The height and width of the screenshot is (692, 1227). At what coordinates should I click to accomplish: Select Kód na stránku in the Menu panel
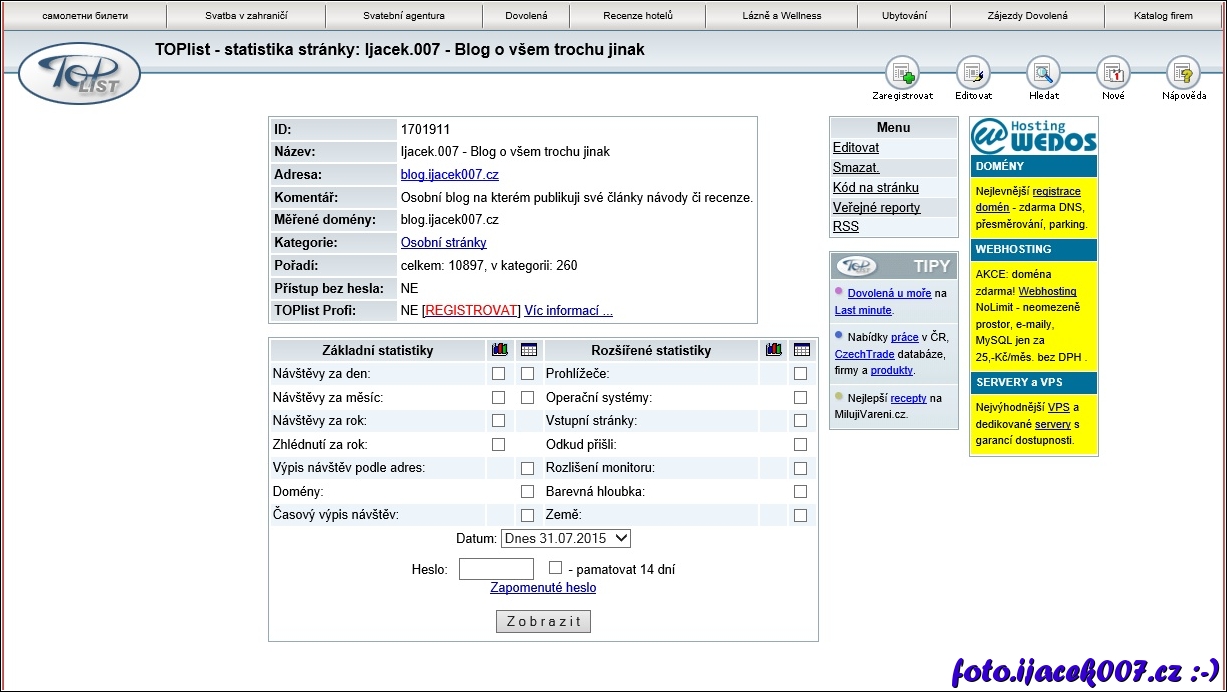pyautogui.click(x=875, y=188)
